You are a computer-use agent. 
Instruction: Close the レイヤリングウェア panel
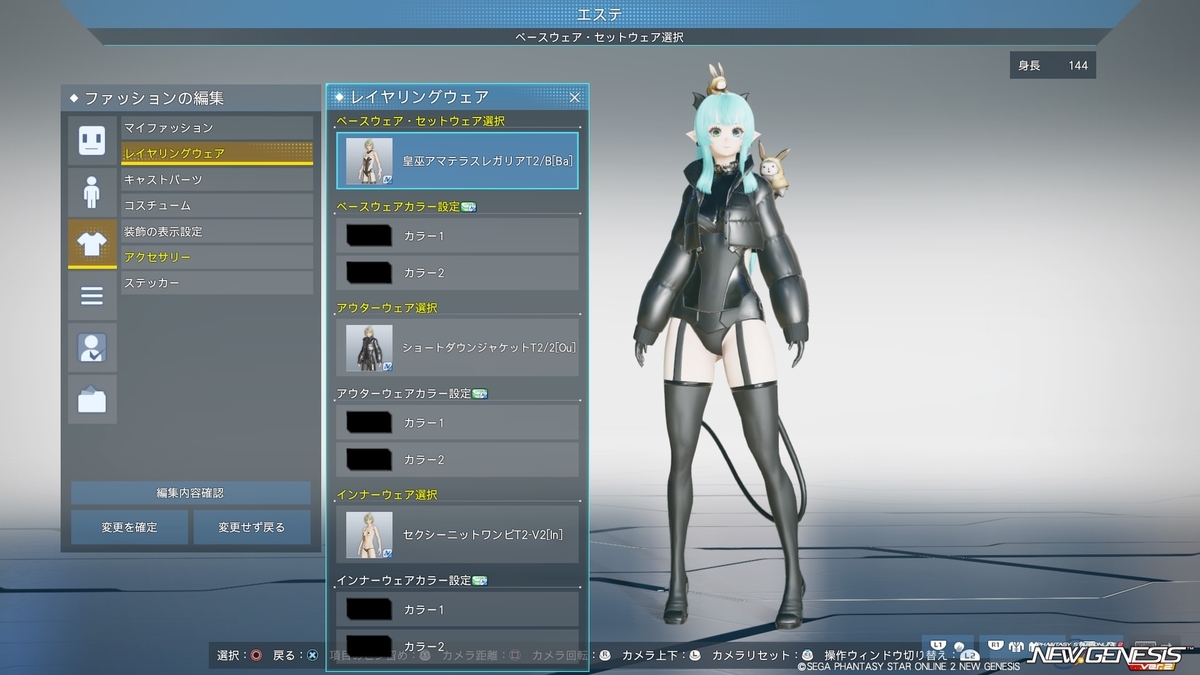pyautogui.click(x=575, y=97)
